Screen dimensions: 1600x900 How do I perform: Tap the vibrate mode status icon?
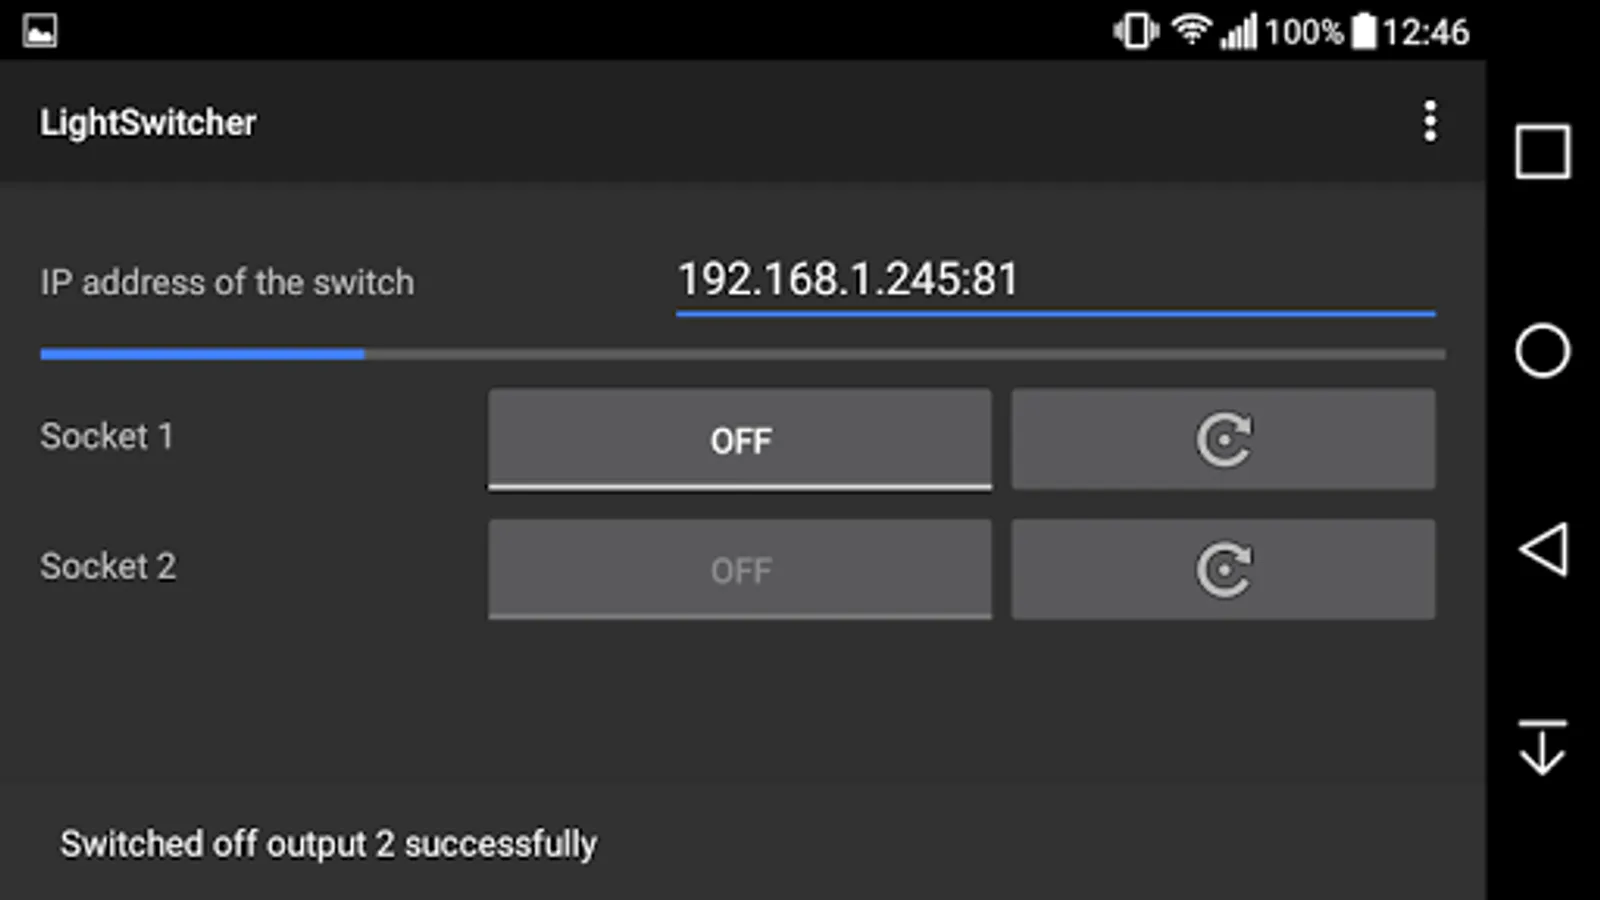pyautogui.click(x=1136, y=31)
